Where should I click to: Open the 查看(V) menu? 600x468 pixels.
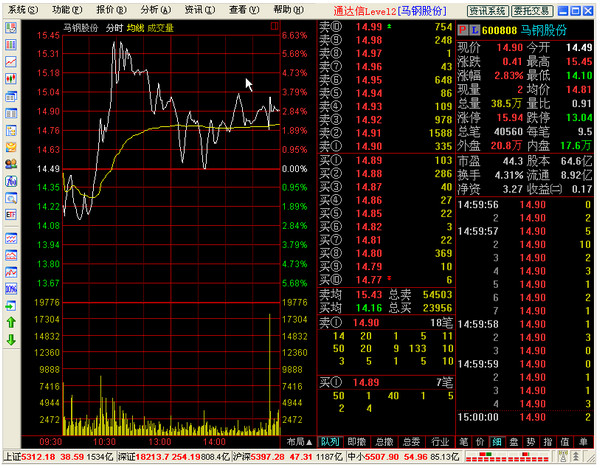click(244, 10)
